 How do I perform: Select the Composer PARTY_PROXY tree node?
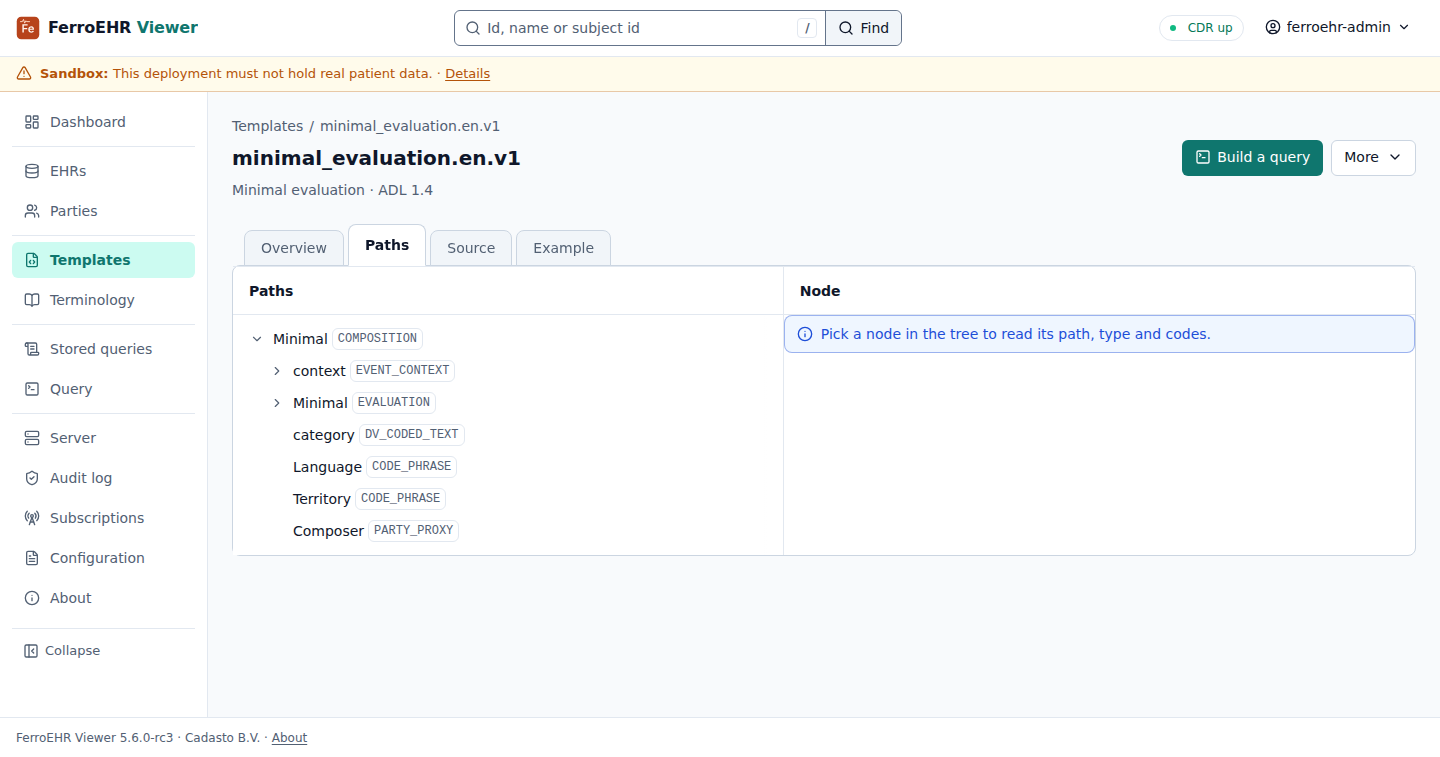(x=375, y=531)
